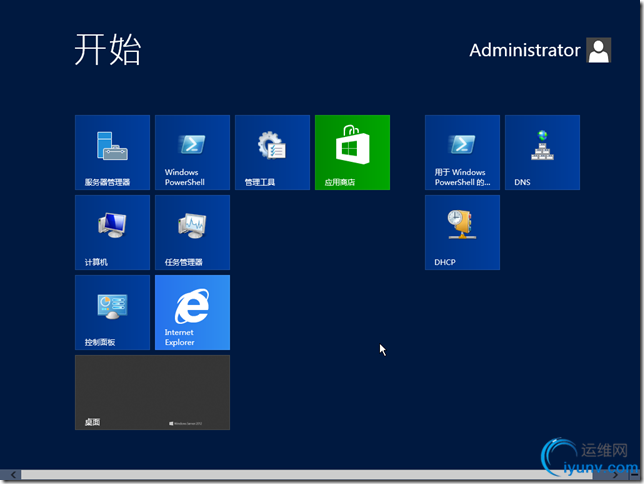This screenshot has height=484, width=644.
Task: Click the 开始 Start heading text
Action: pos(108,49)
